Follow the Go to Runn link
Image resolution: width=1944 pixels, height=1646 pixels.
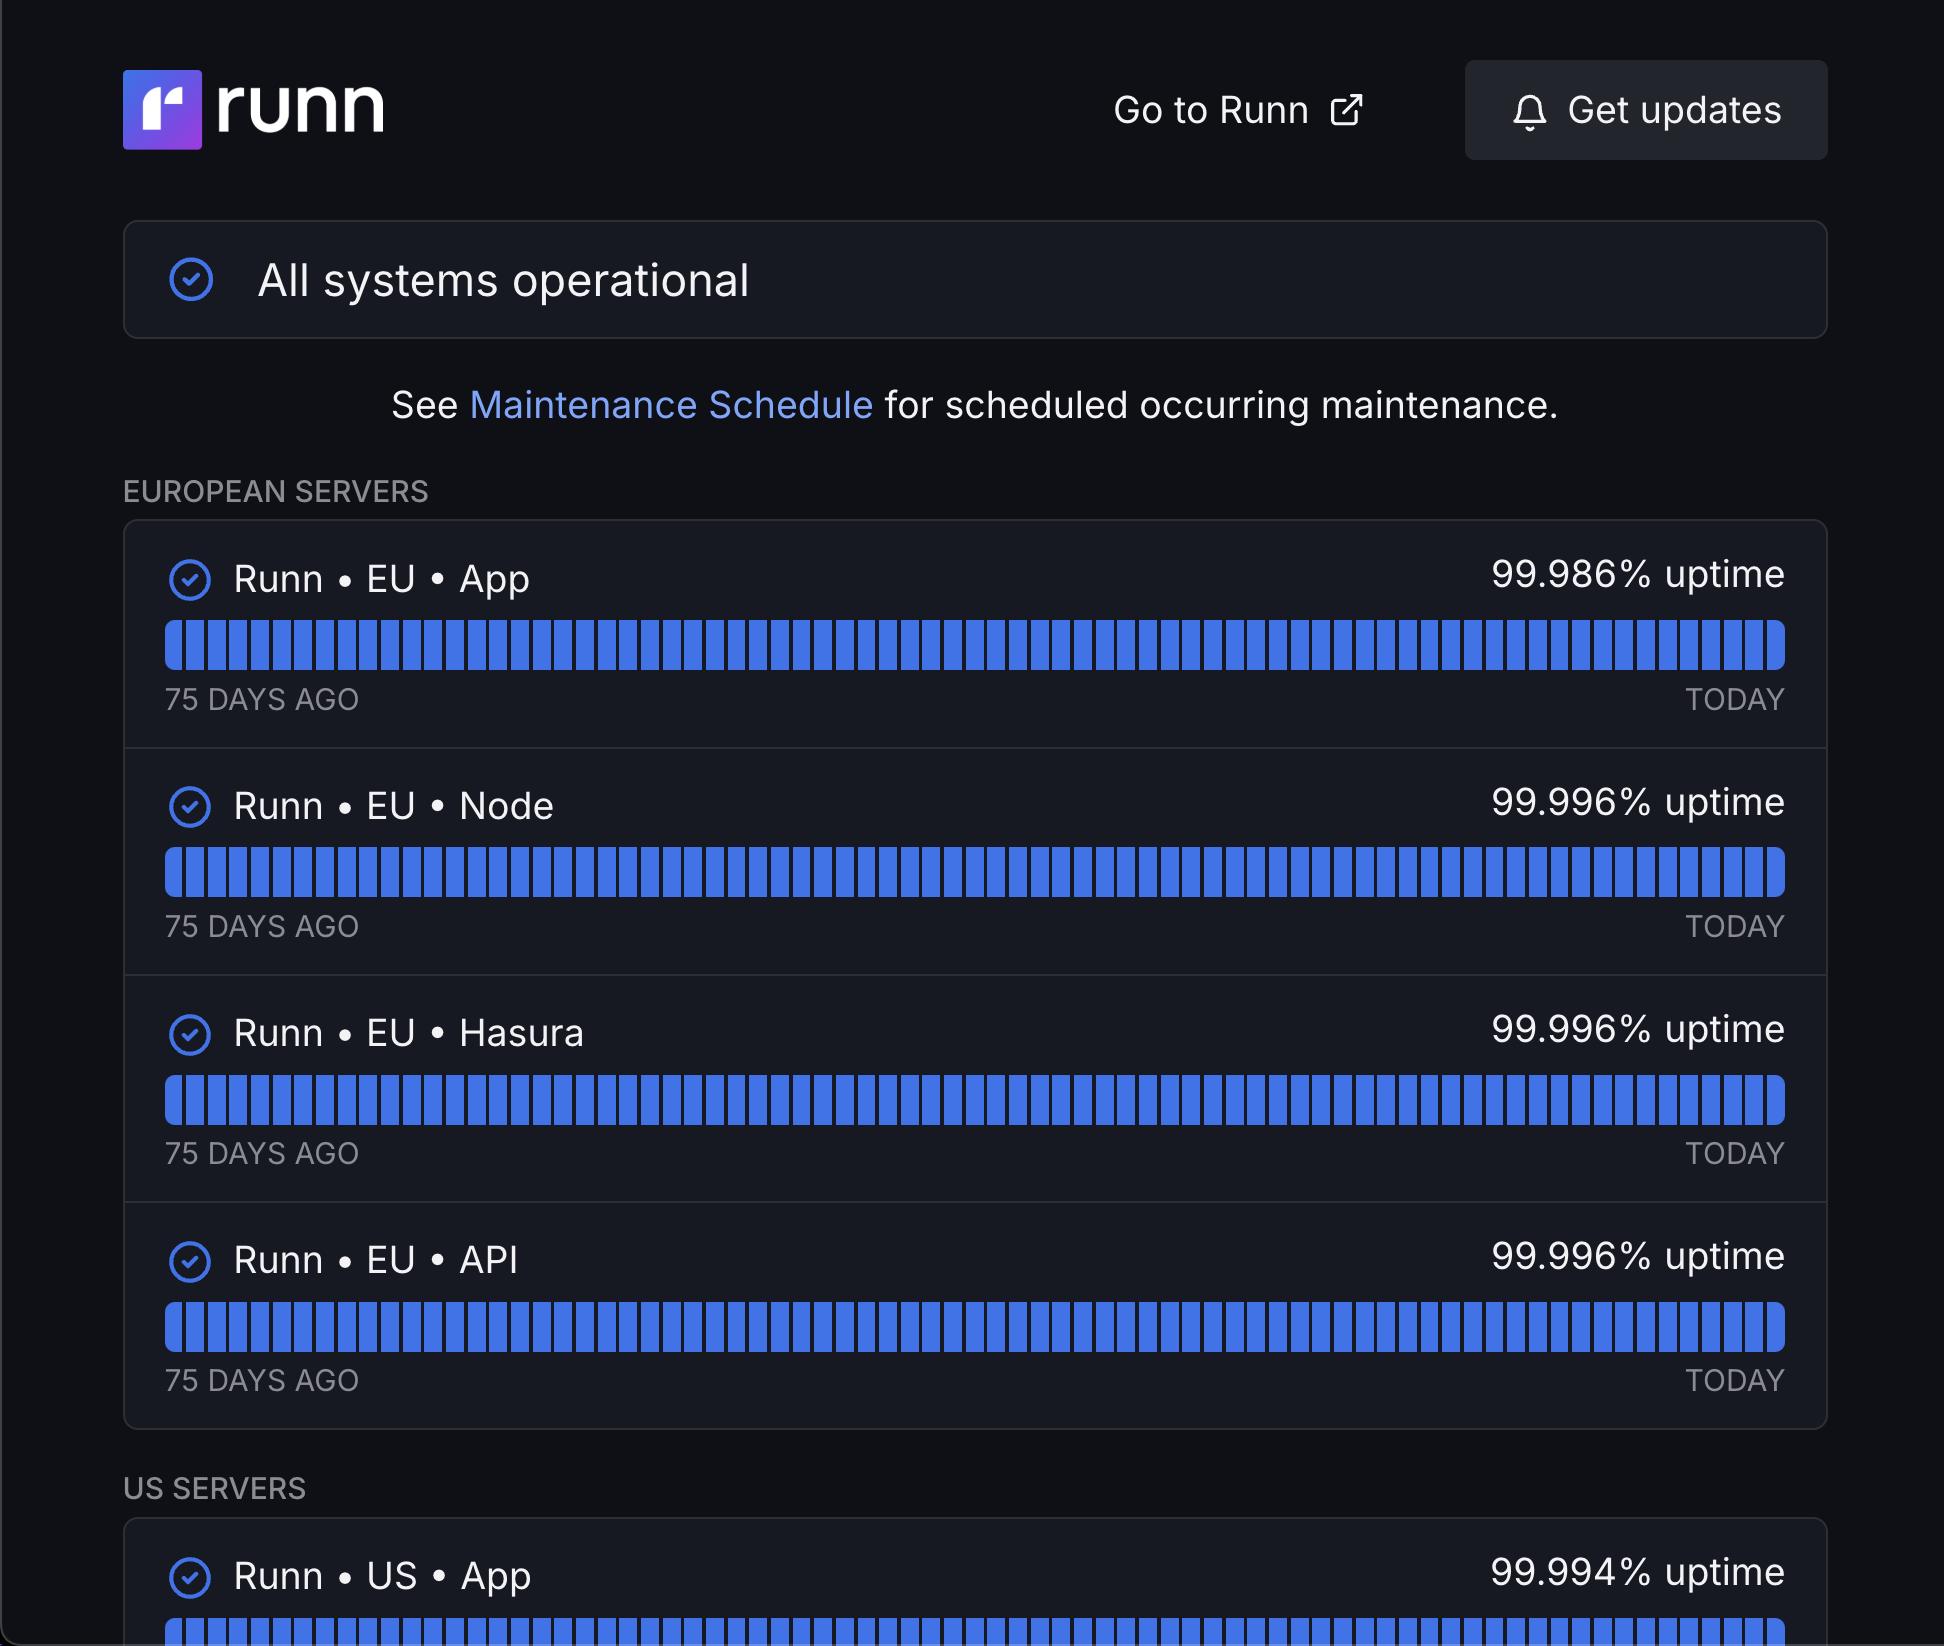pyautogui.click(x=1211, y=110)
